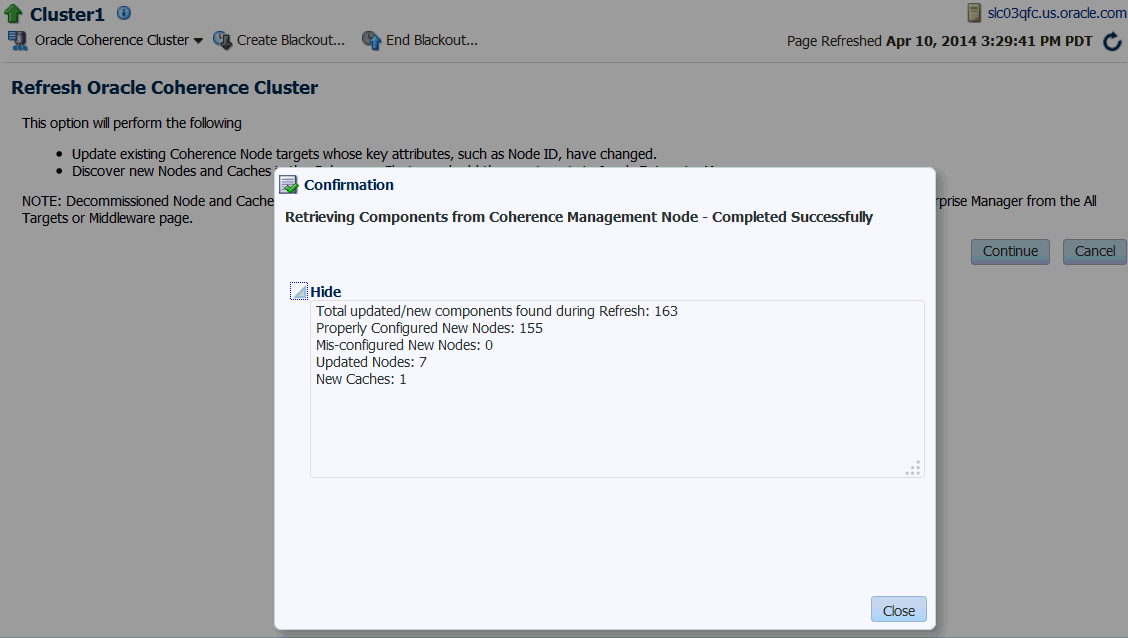Image resolution: width=1128 pixels, height=638 pixels.
Task: Click the Hide label
Action: [325, 292]
